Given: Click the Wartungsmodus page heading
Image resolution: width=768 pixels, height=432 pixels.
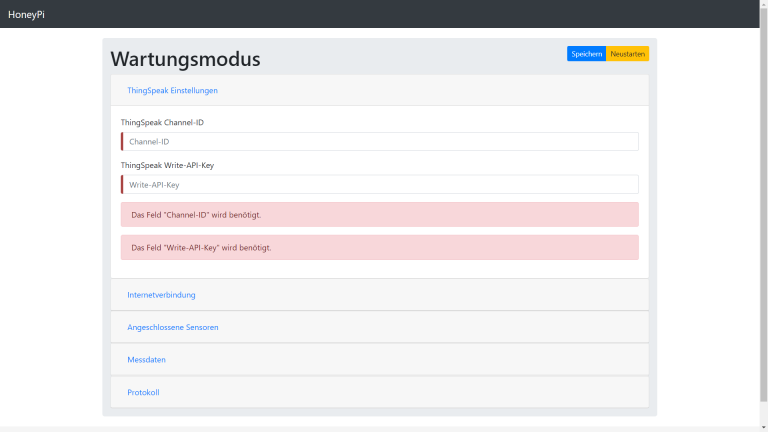Looking at the screenshot, I should [185, 59].
